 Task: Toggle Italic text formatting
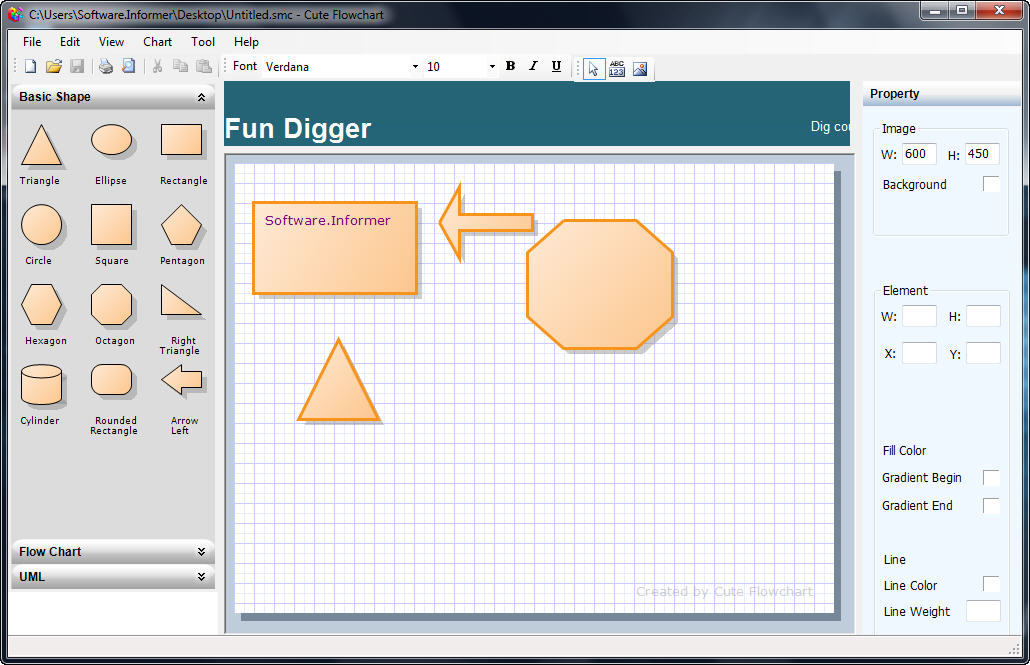[x=533, y=66]
